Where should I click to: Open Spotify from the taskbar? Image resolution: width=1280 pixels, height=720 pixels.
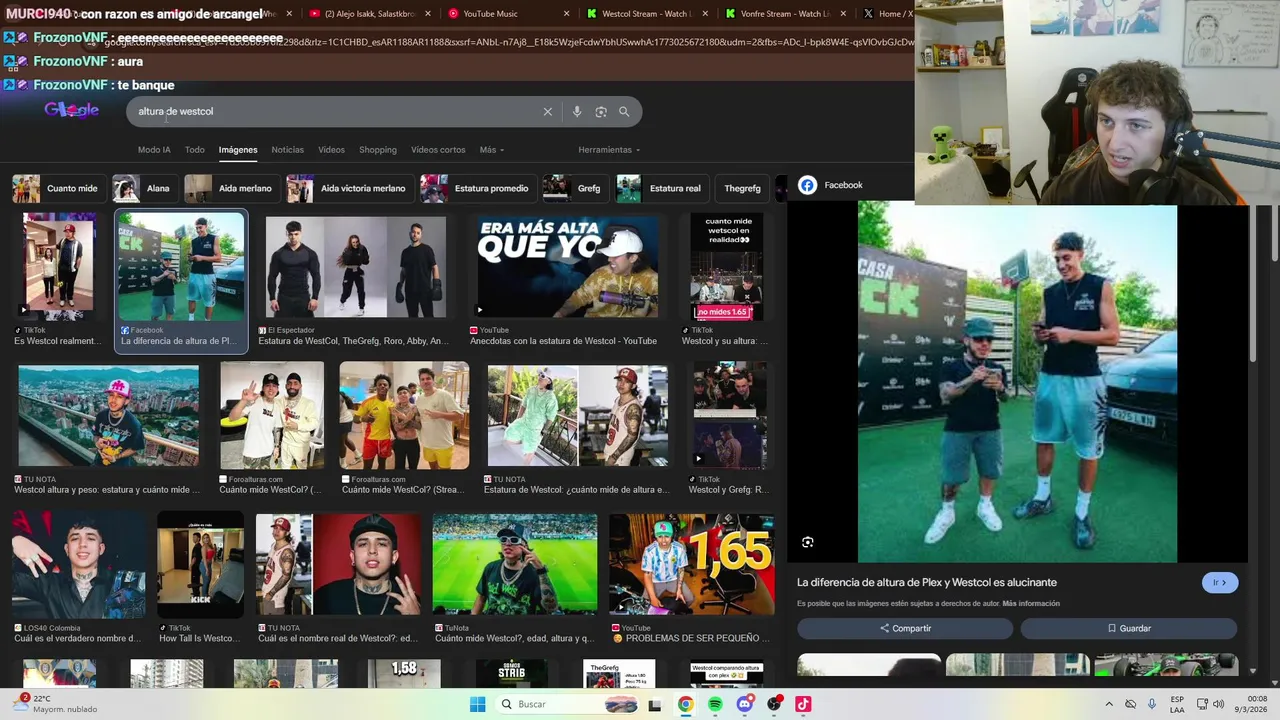715,704
